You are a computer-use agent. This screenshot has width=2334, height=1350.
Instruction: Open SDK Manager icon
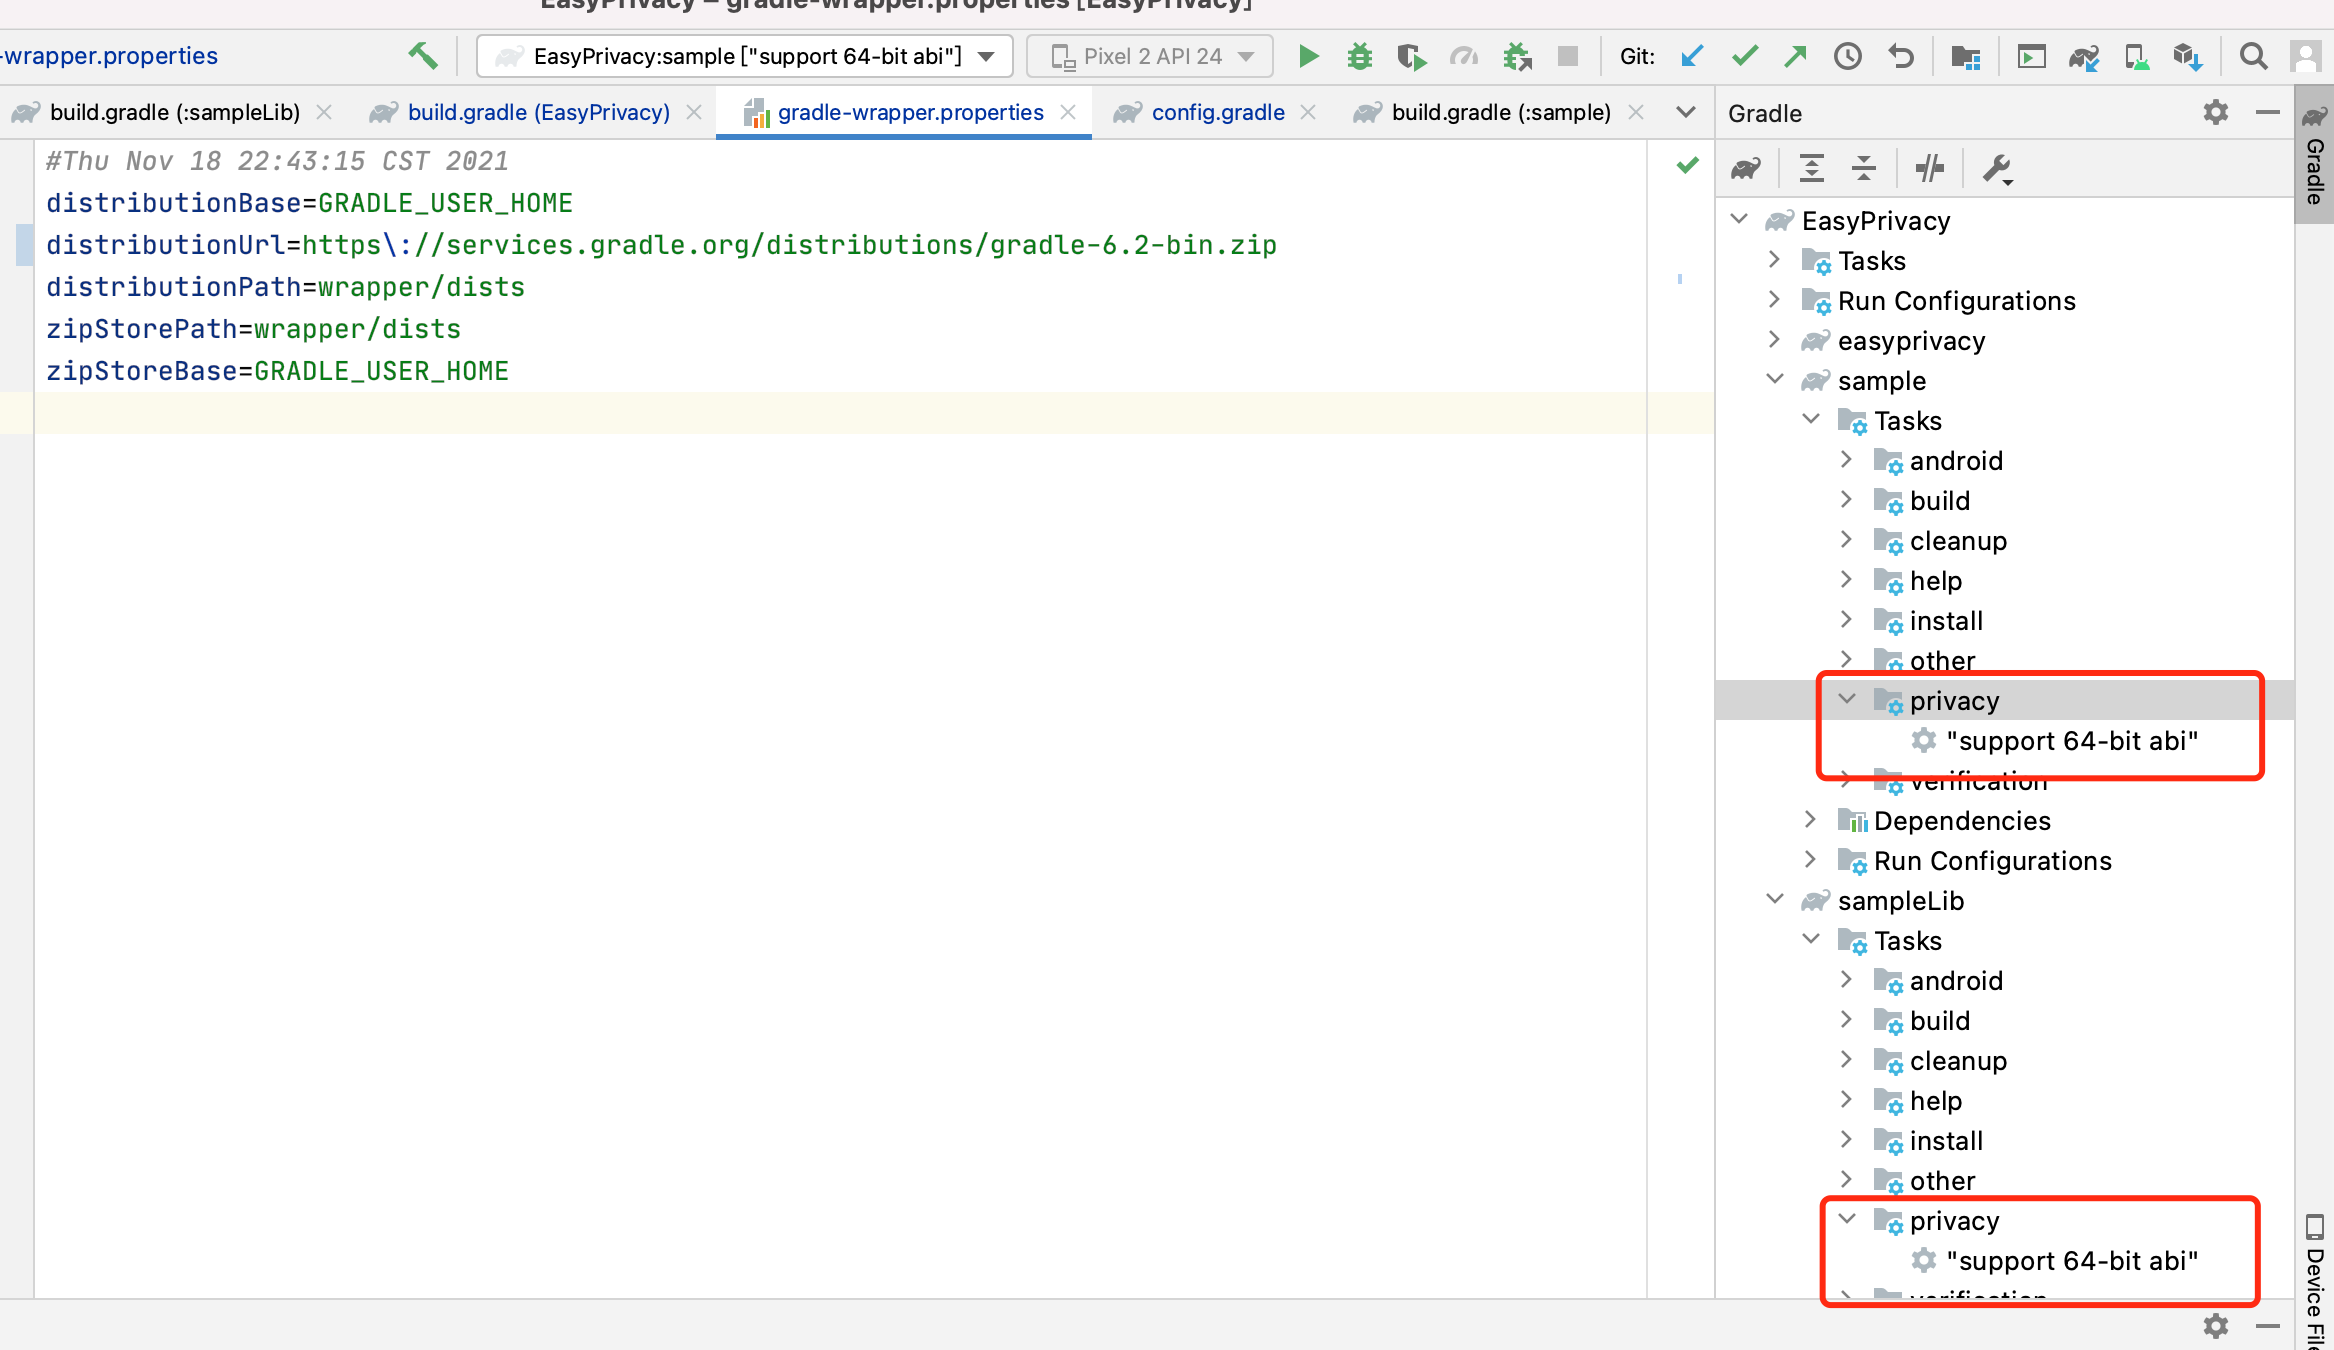point(2188,56)
